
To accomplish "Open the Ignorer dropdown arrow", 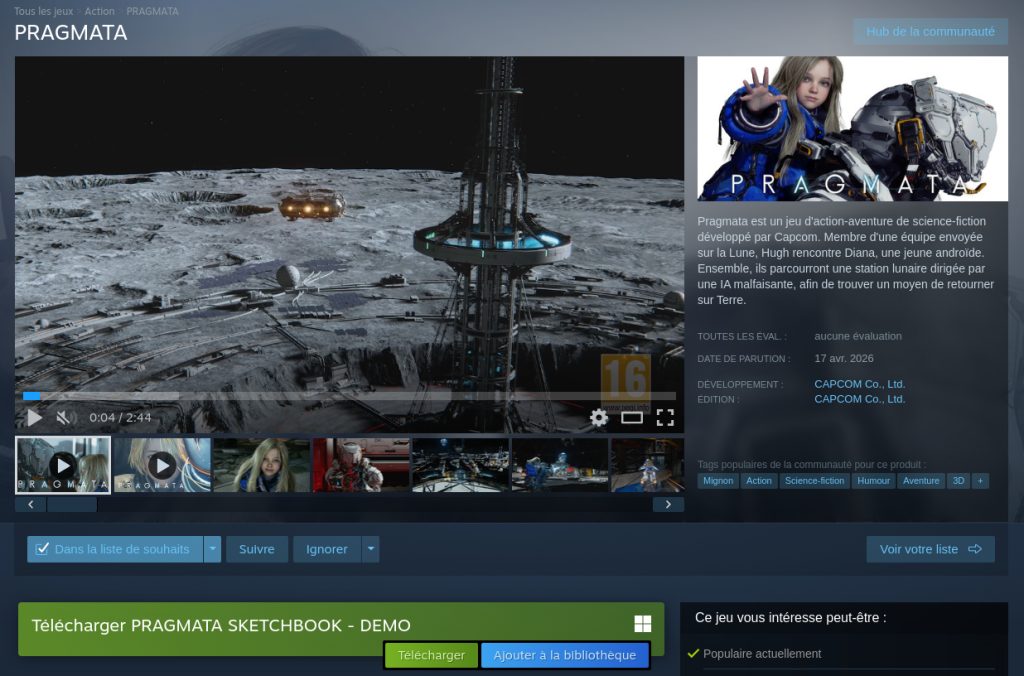I will point(371,548).
